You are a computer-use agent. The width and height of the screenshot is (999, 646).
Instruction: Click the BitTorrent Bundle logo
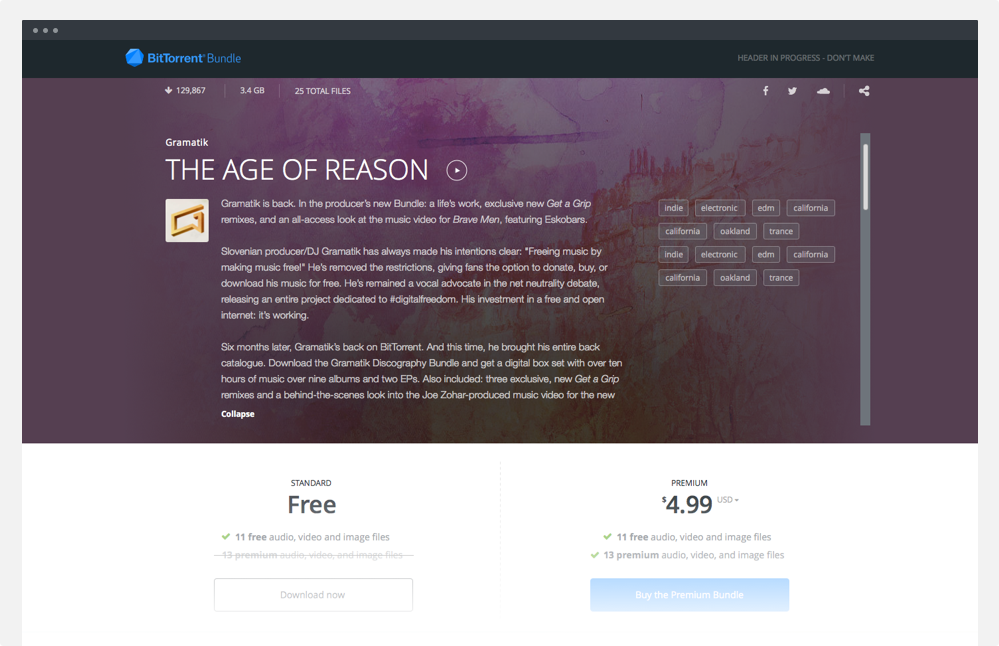(x=183, y=58)
